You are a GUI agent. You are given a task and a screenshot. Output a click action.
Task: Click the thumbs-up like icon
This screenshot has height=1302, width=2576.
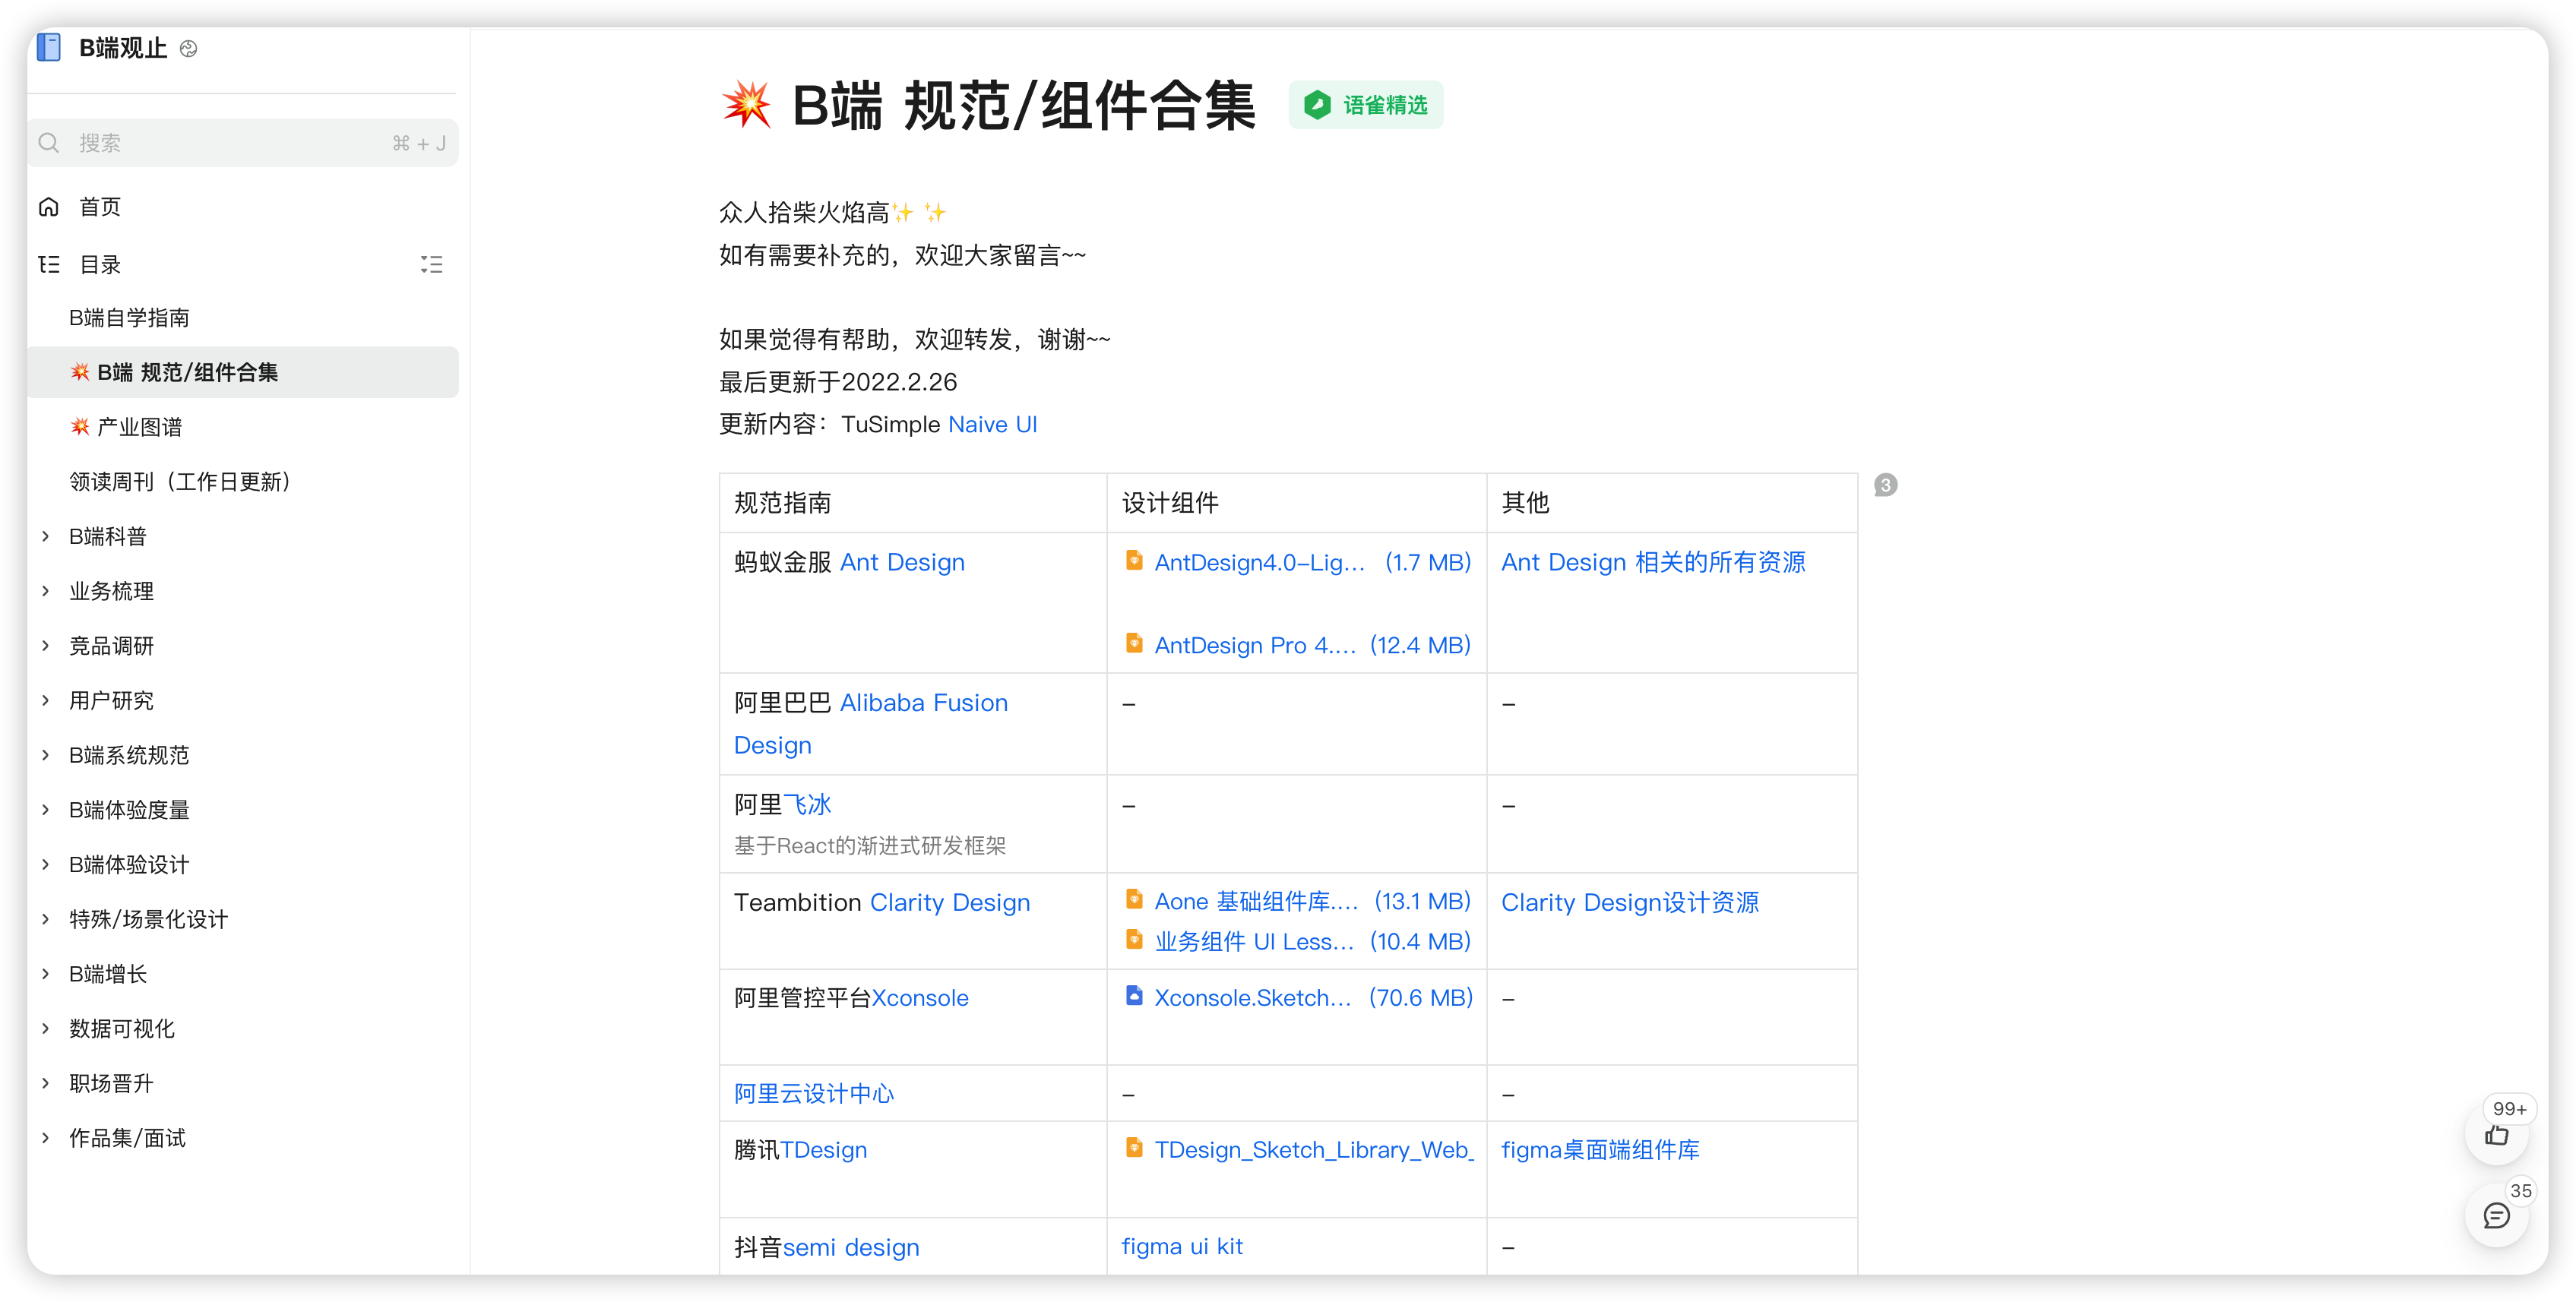point(2496,1135)
